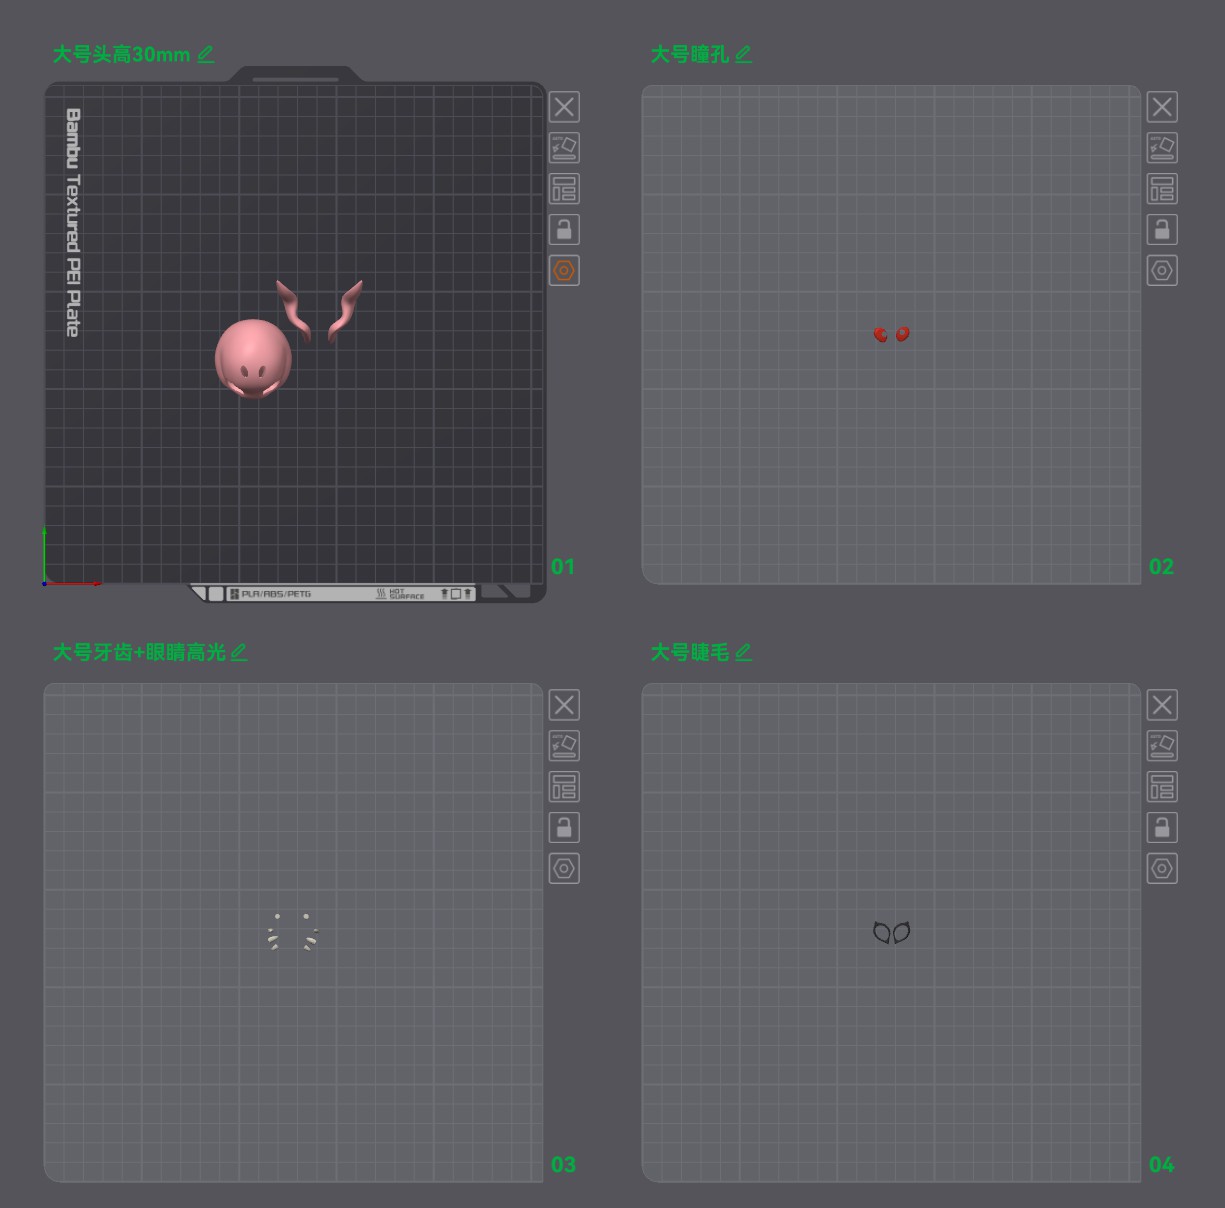This screenshot has width=1225, height=1208.
Task: Edit the name of plate 大号牙齿+眼睛高光
Action: point(239,652)
